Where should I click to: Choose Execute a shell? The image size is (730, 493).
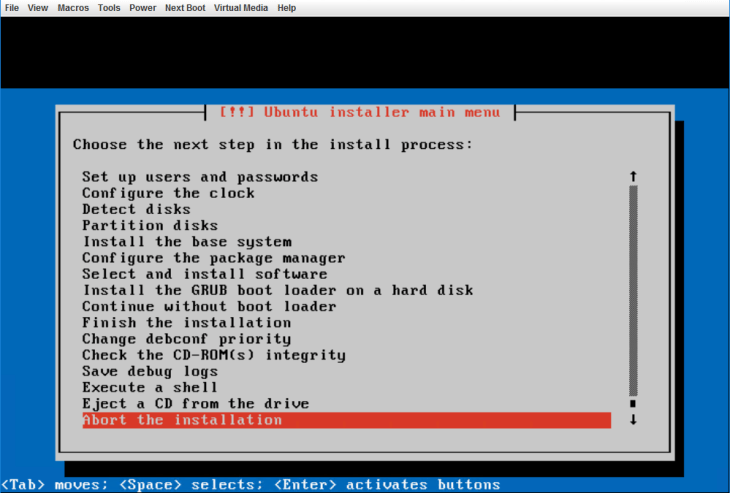pos(149,387)
